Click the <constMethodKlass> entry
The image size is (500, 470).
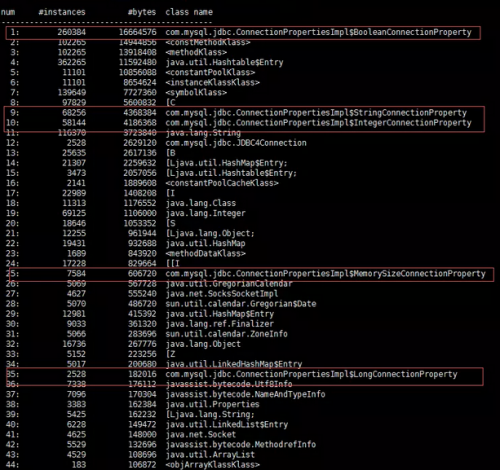(208, 42)
